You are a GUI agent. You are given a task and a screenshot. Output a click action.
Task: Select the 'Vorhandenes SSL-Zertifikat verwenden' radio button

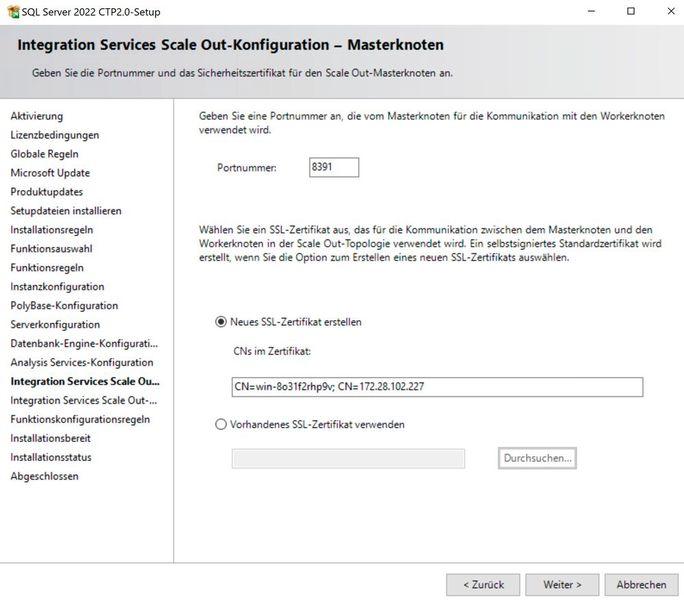point(221,424)
